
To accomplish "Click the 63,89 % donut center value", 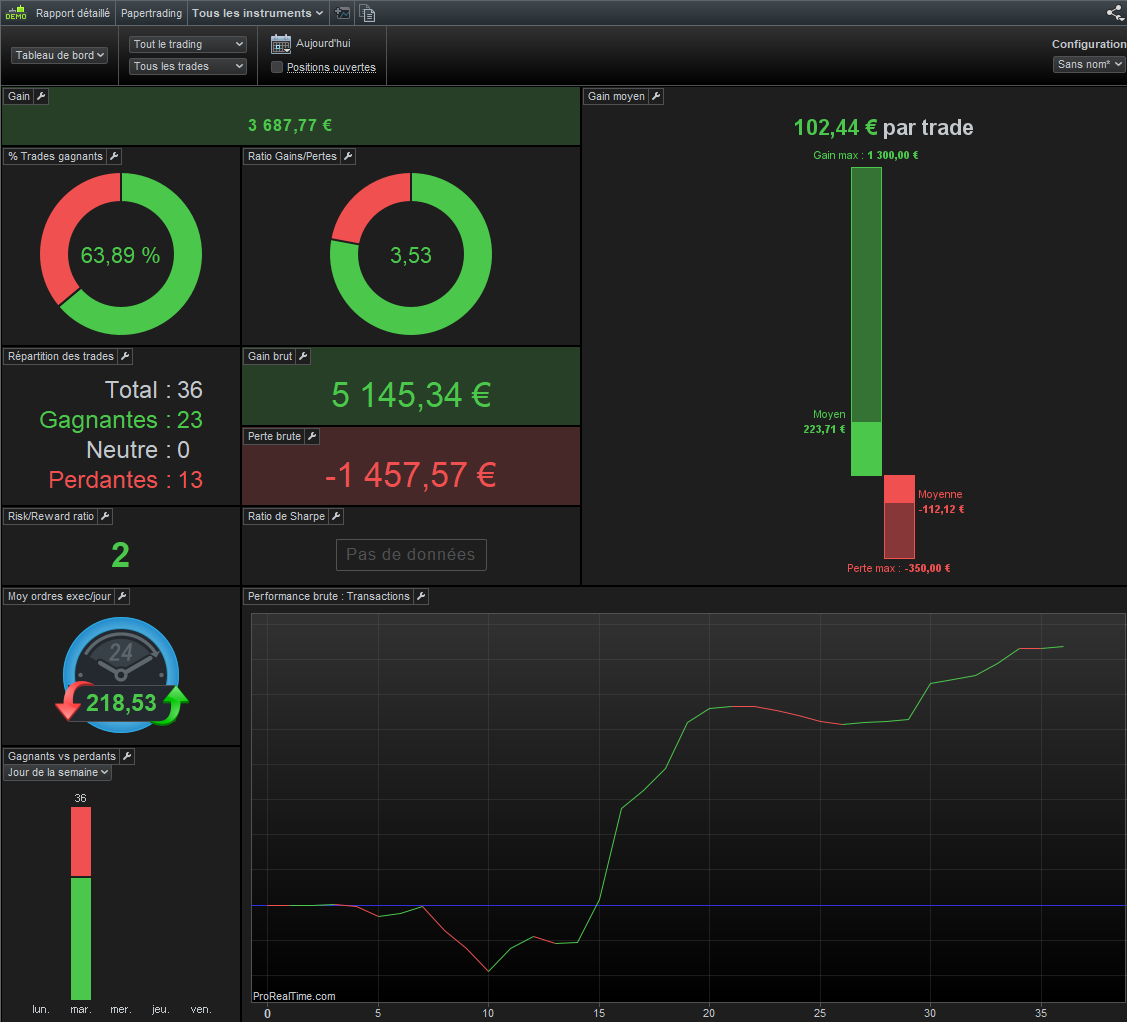I will click(x=120, y=255).
